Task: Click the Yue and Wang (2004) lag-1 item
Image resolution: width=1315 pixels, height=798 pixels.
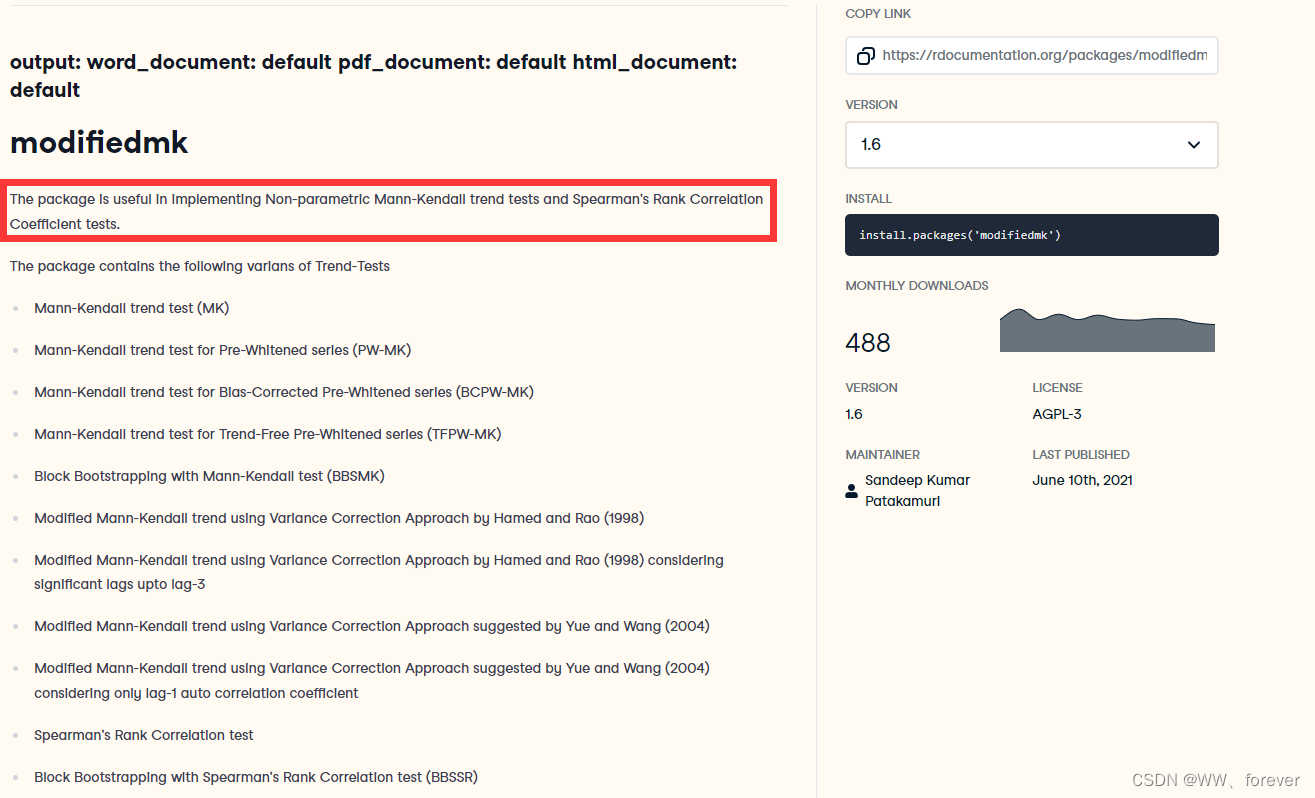Action: [x=372, y=680]
